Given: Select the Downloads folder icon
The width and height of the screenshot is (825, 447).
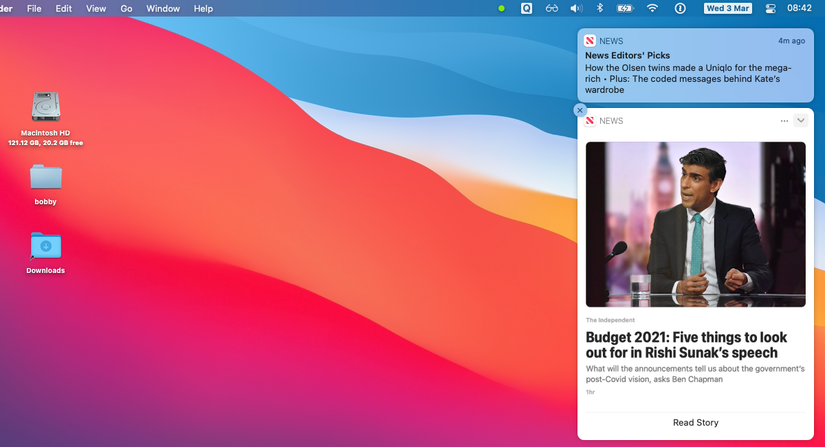Looking at the screenshot, I should coord(46,246).
